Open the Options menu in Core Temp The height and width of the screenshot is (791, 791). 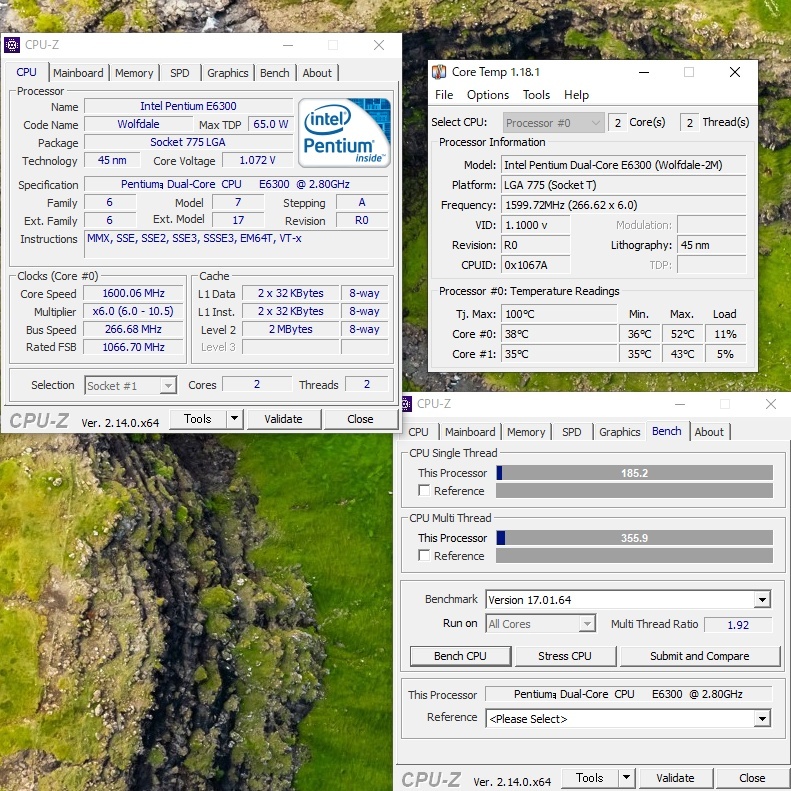(x=488, y=95)
